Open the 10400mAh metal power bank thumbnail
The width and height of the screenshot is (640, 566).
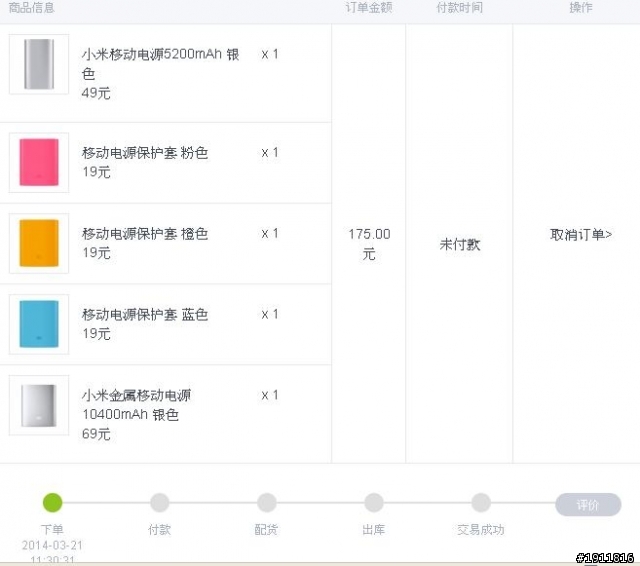pyautogui.click(x=39, y=405)
